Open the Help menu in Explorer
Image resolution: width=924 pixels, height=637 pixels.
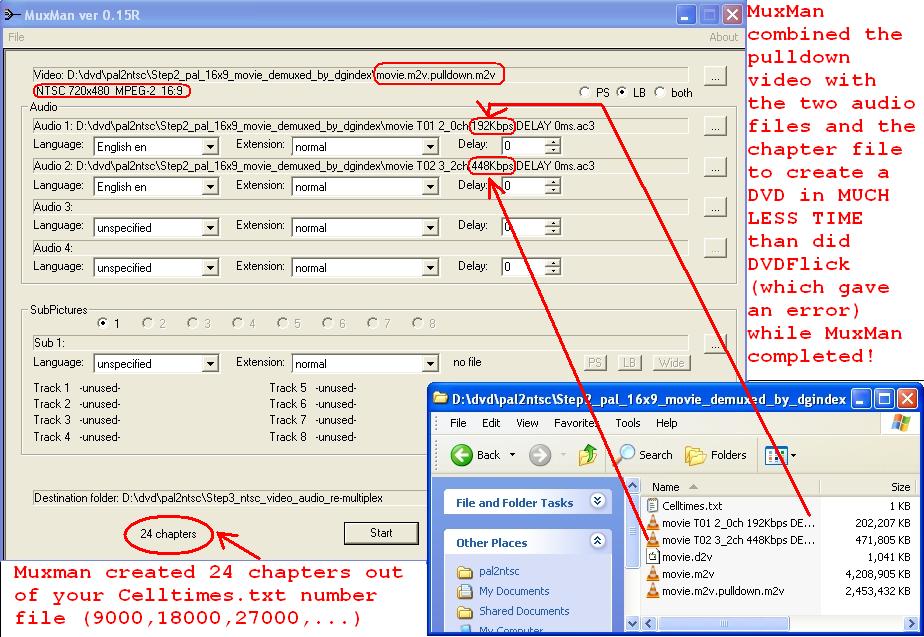point(666,423)
